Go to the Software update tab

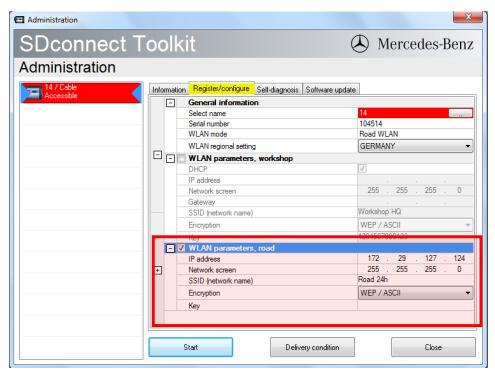coord(331,89)
